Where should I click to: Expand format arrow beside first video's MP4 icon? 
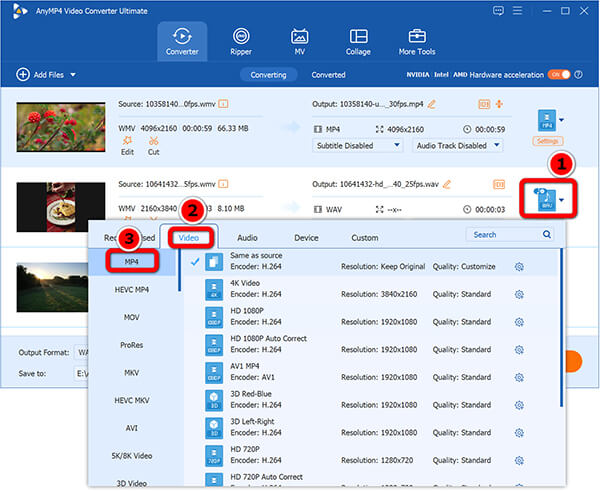561,120
